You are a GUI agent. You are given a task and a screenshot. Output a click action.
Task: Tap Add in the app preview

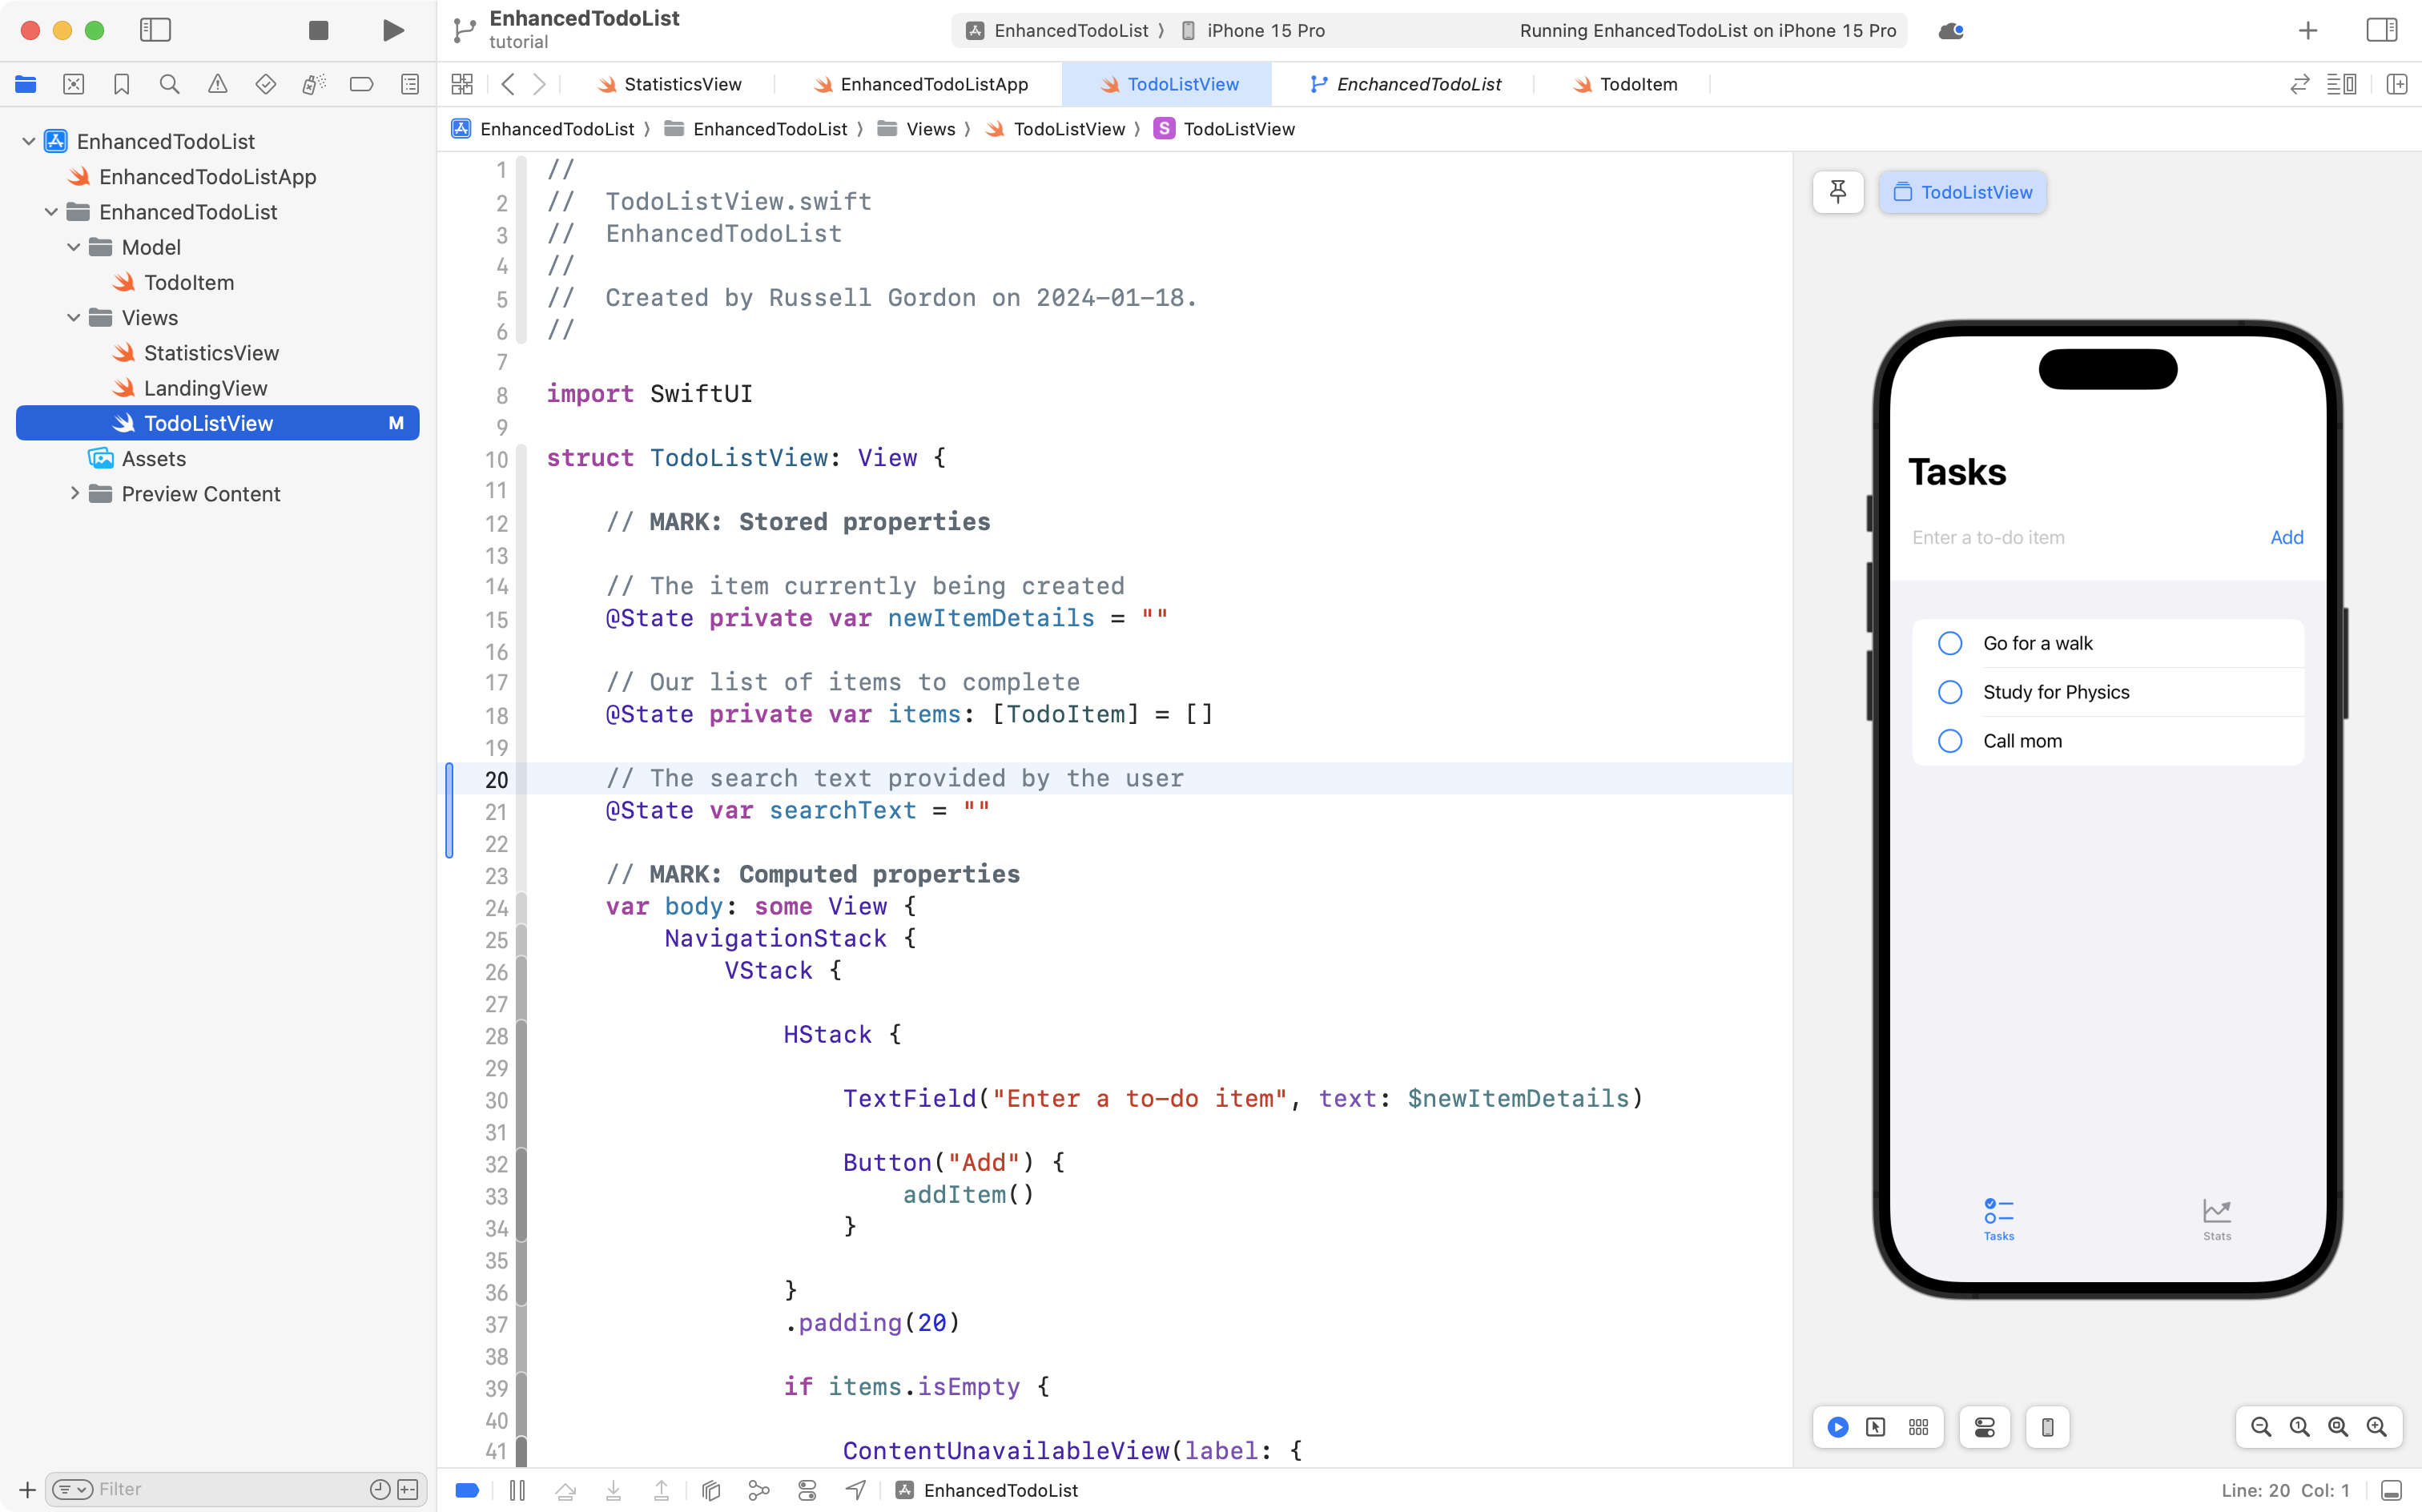click(2286, 537)
